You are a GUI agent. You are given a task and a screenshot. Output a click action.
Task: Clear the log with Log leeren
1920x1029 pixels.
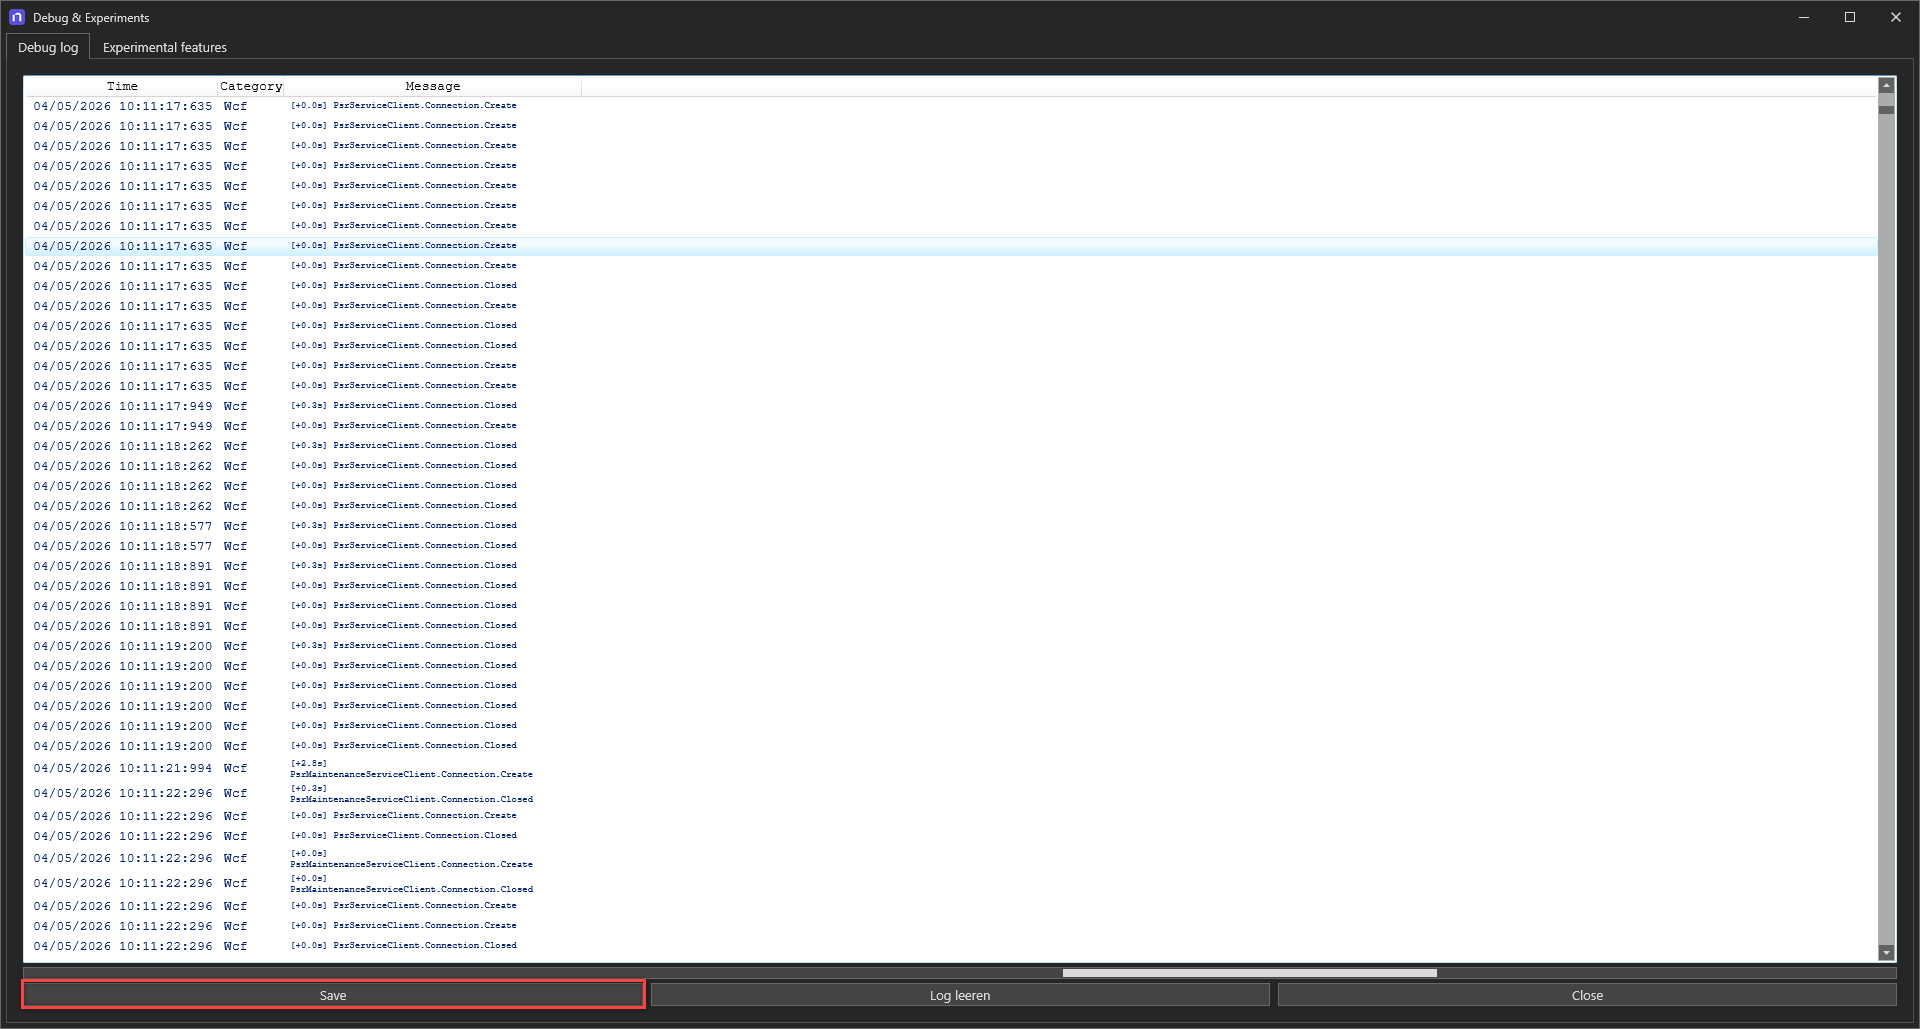(x=960, y=995)
